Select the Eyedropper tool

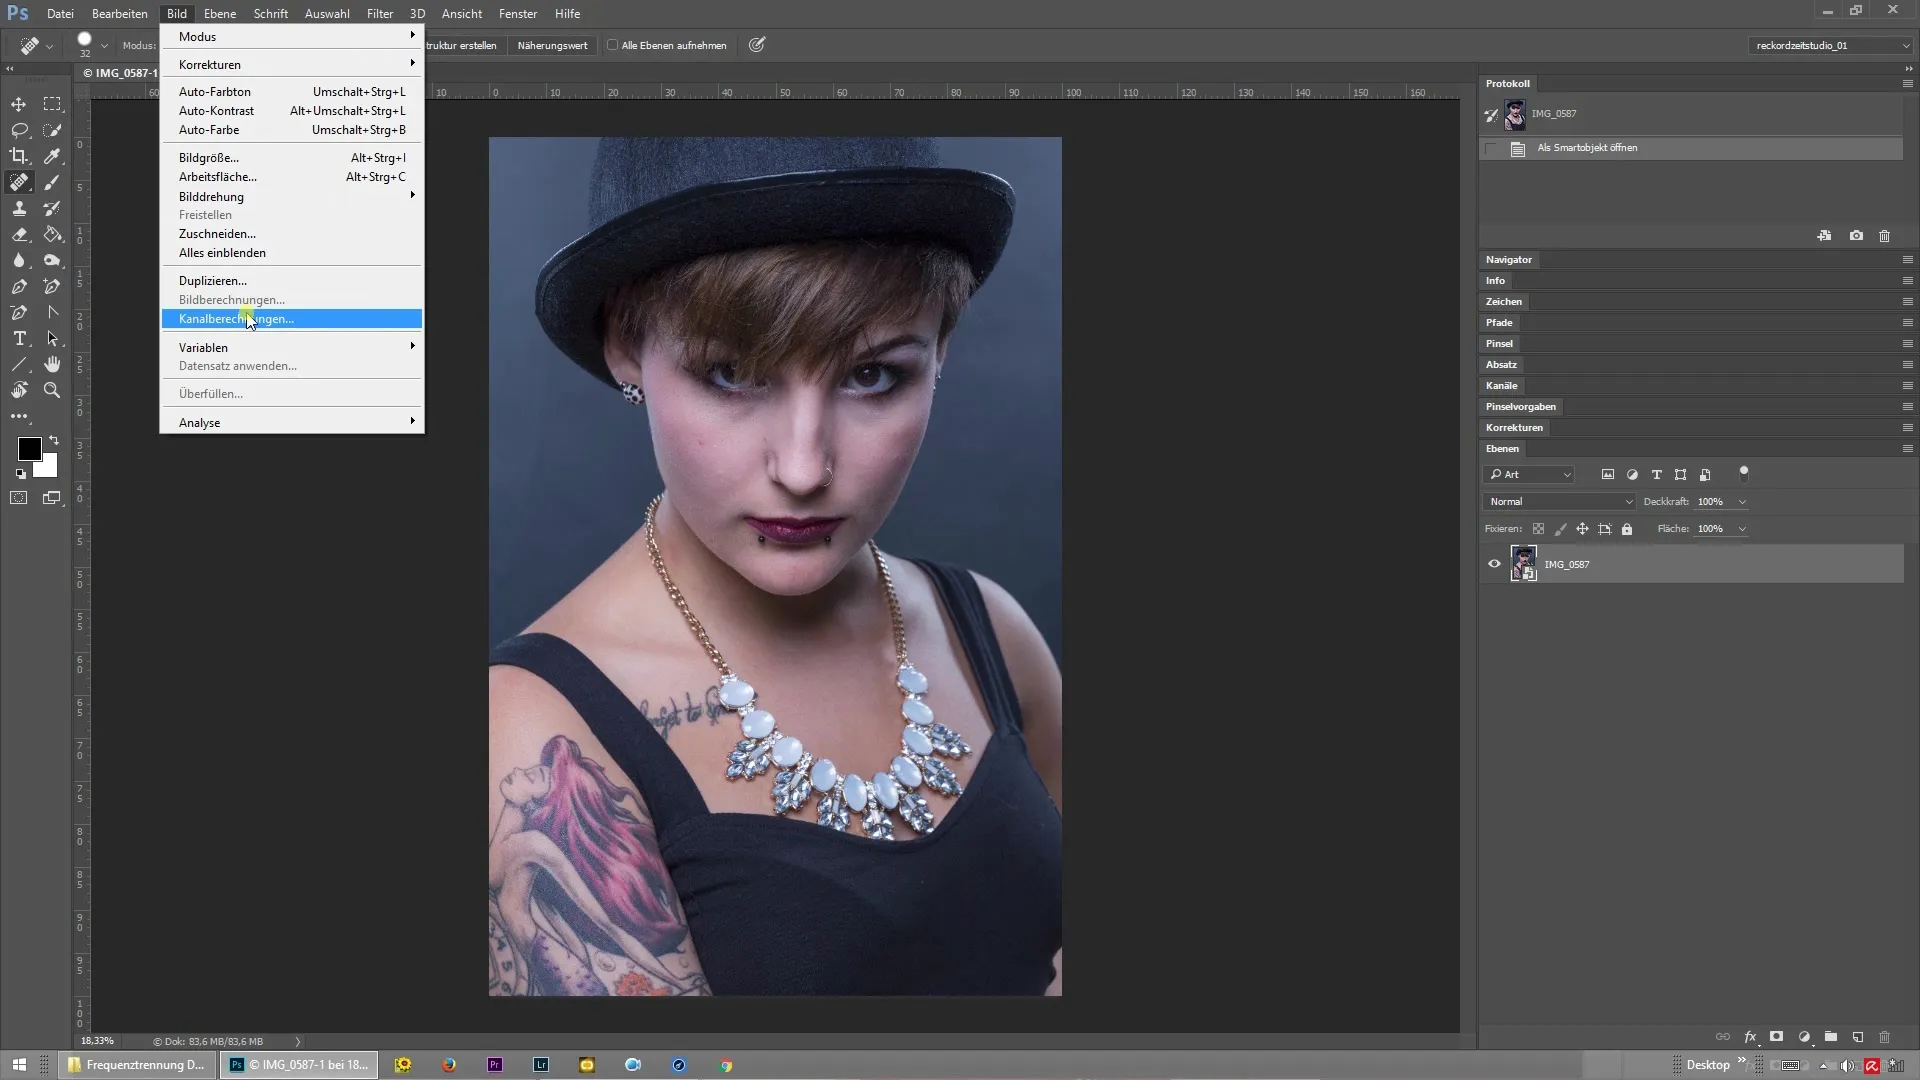pos(52,156)
